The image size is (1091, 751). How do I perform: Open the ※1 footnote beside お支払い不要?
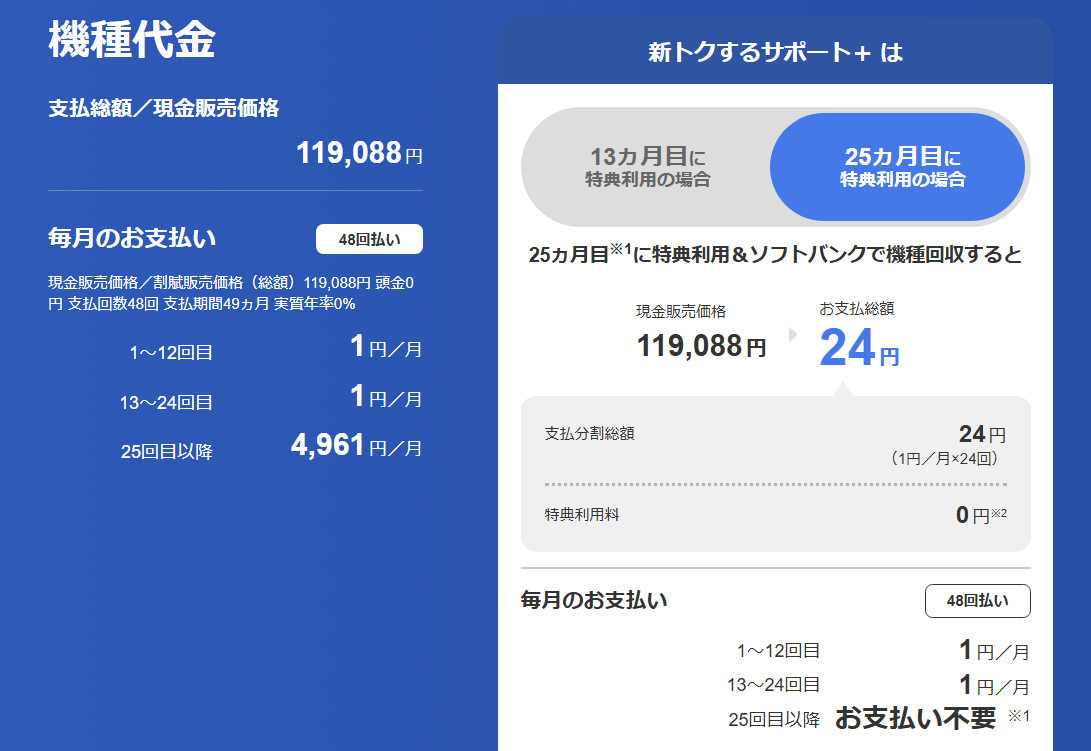pos(1018,716)
